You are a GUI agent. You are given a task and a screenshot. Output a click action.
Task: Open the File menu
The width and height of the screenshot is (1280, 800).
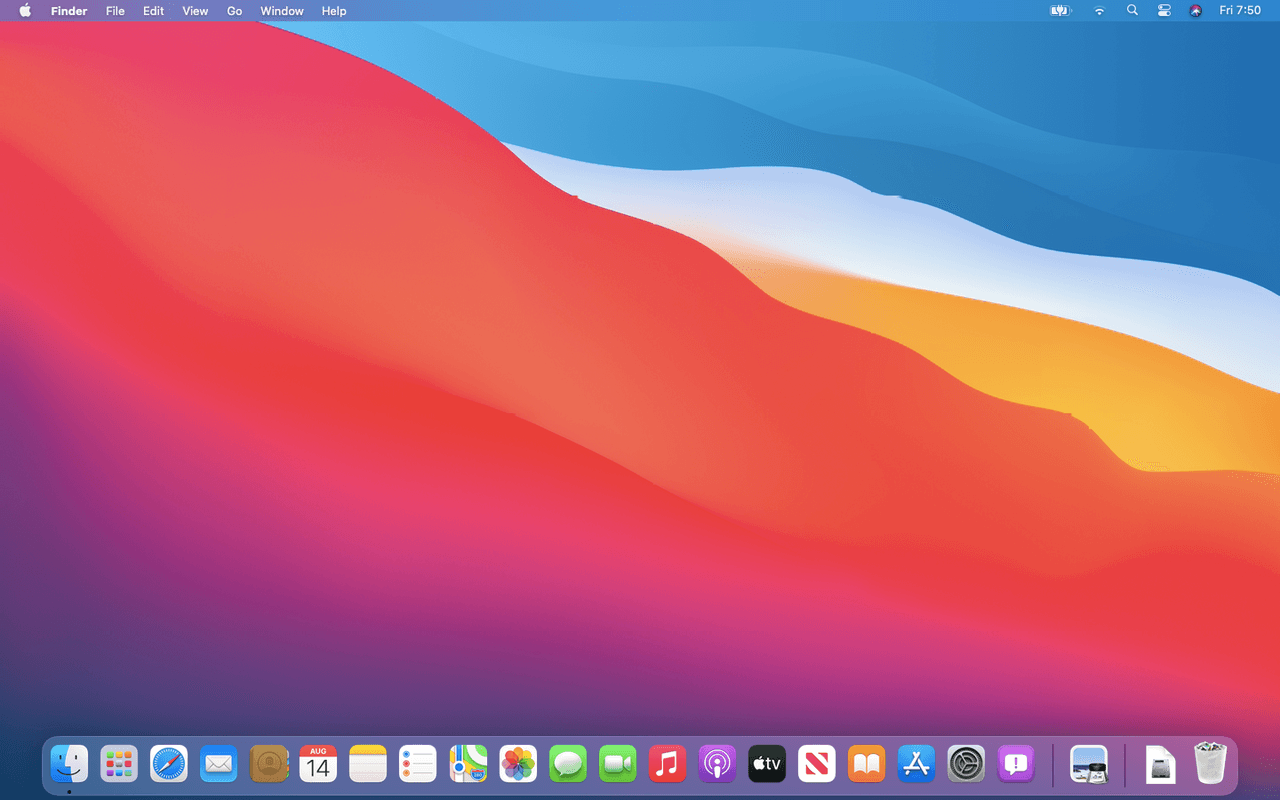tap(115, 11)
